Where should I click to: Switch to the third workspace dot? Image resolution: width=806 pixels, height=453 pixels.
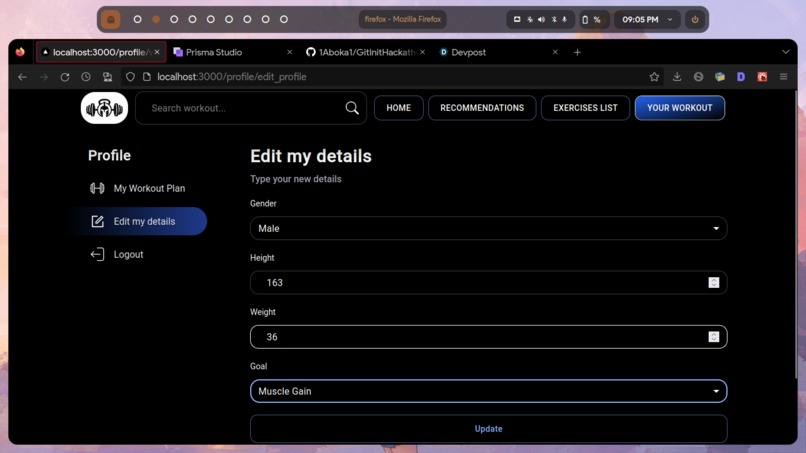pos(174,19)
